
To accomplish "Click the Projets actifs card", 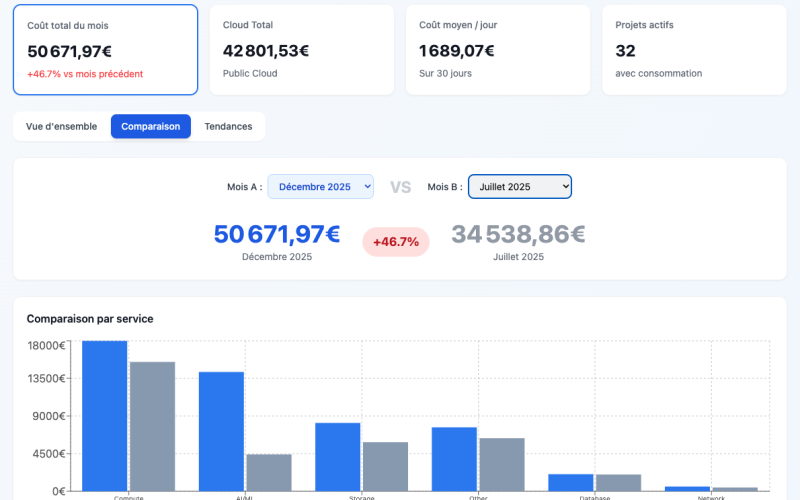I will pos(693,50).
